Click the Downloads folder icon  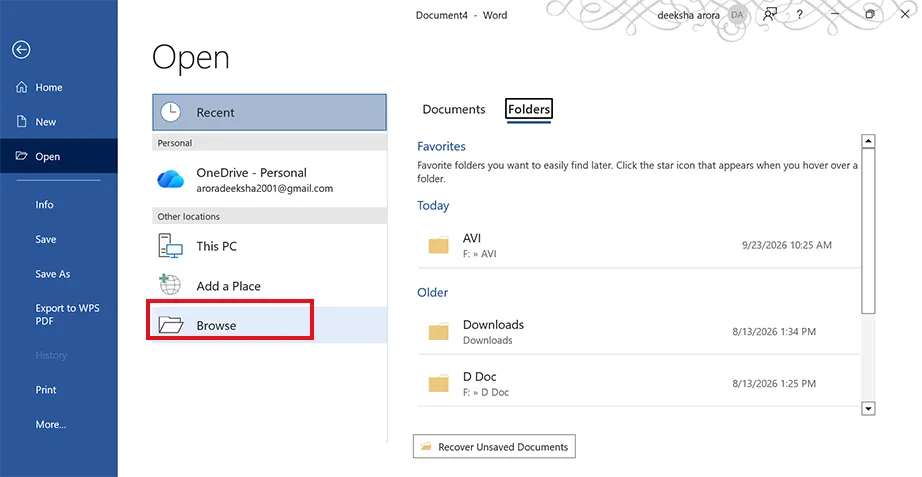click(x=439, y=332)
